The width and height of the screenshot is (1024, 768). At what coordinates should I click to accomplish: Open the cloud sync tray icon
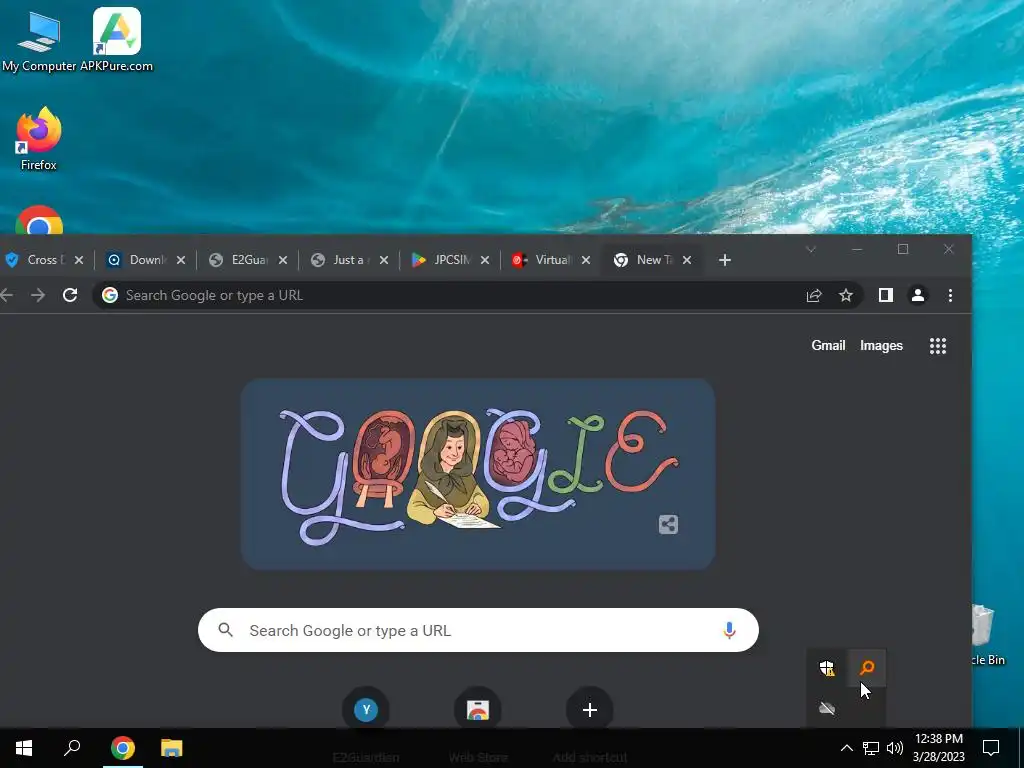(x=827, y=708)
